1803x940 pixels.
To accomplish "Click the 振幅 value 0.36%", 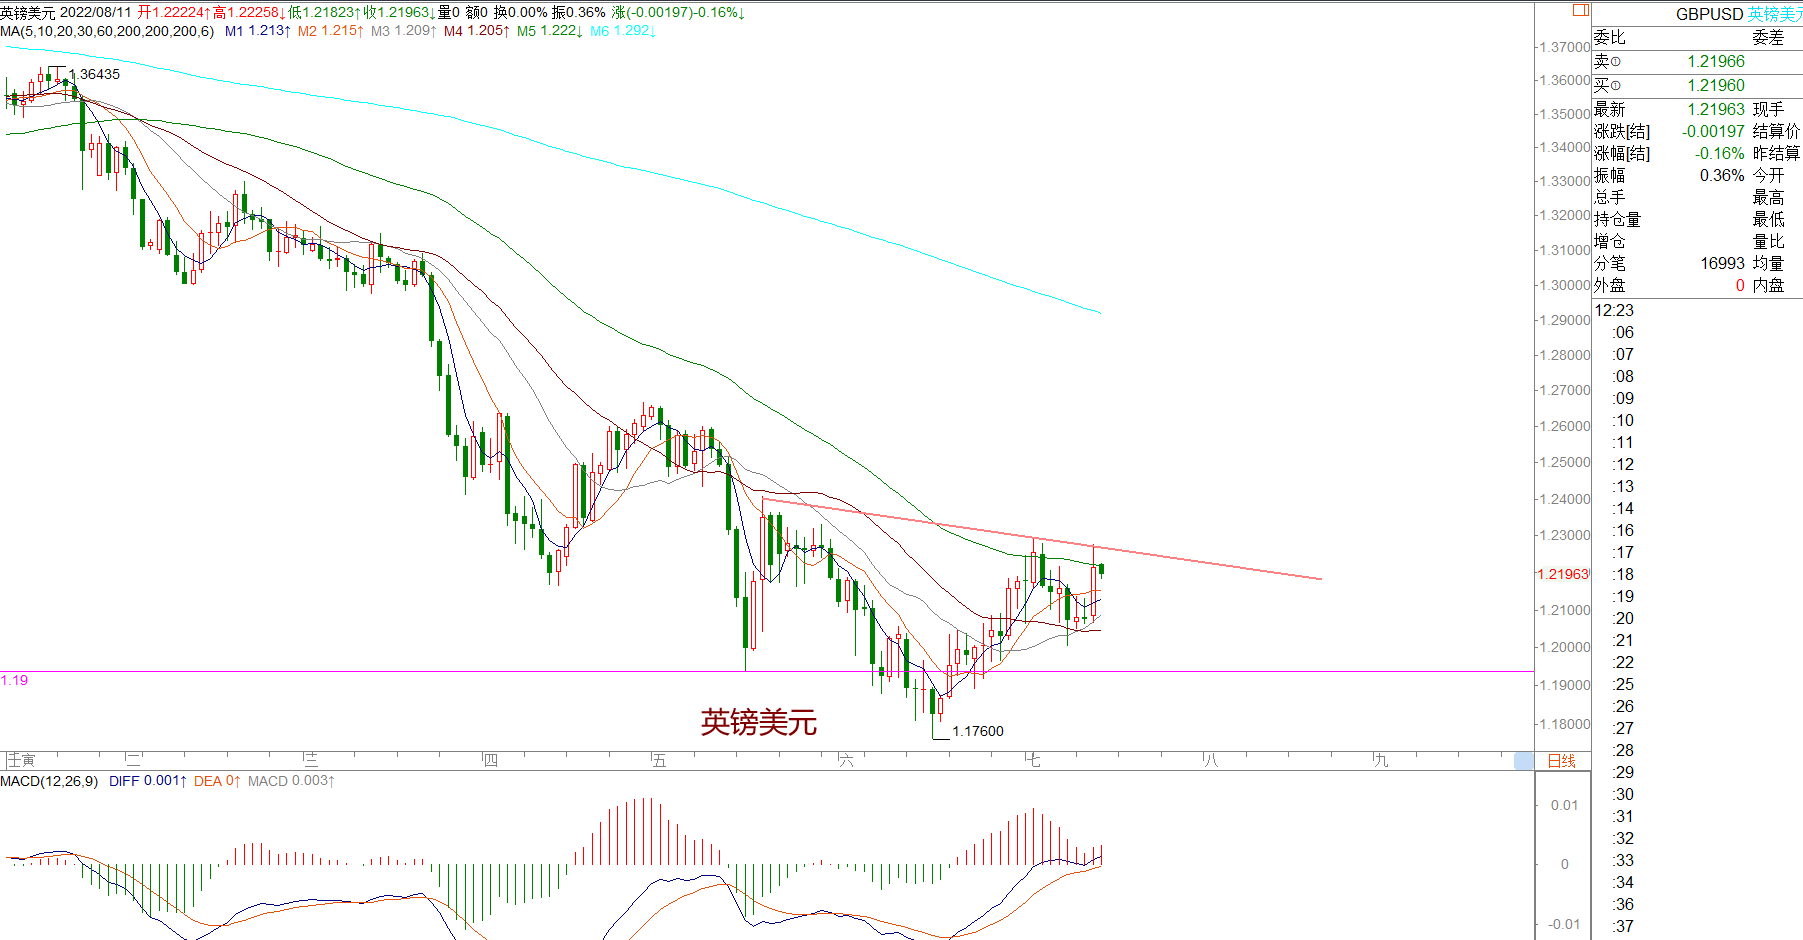I will pos(1722,175).
